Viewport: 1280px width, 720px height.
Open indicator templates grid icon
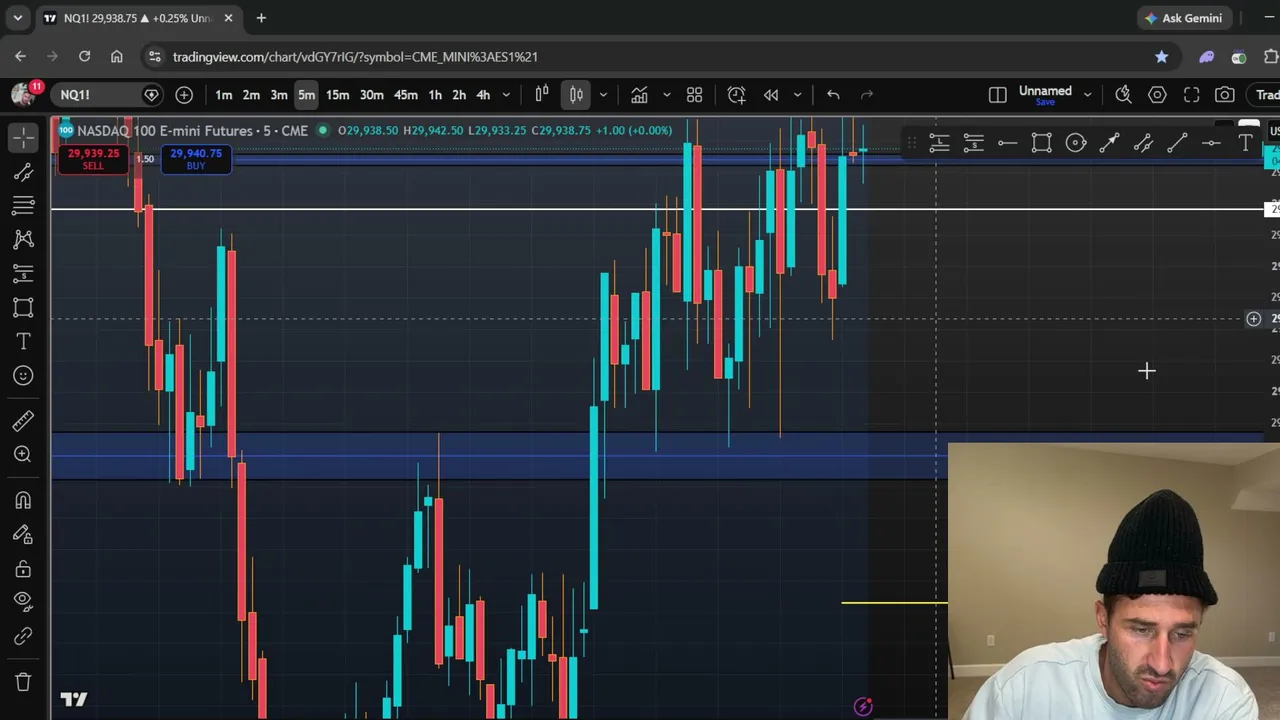pyautogui.click(x=695, y=95)
